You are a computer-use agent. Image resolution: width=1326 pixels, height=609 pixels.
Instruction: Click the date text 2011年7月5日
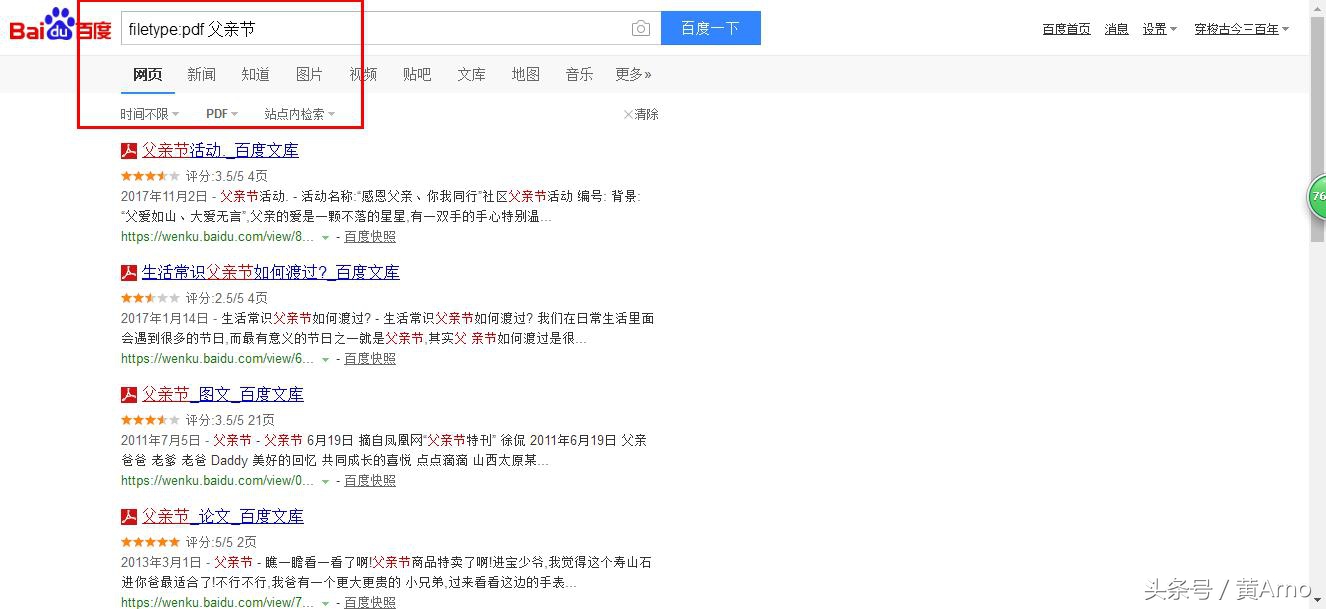(161, 440)
